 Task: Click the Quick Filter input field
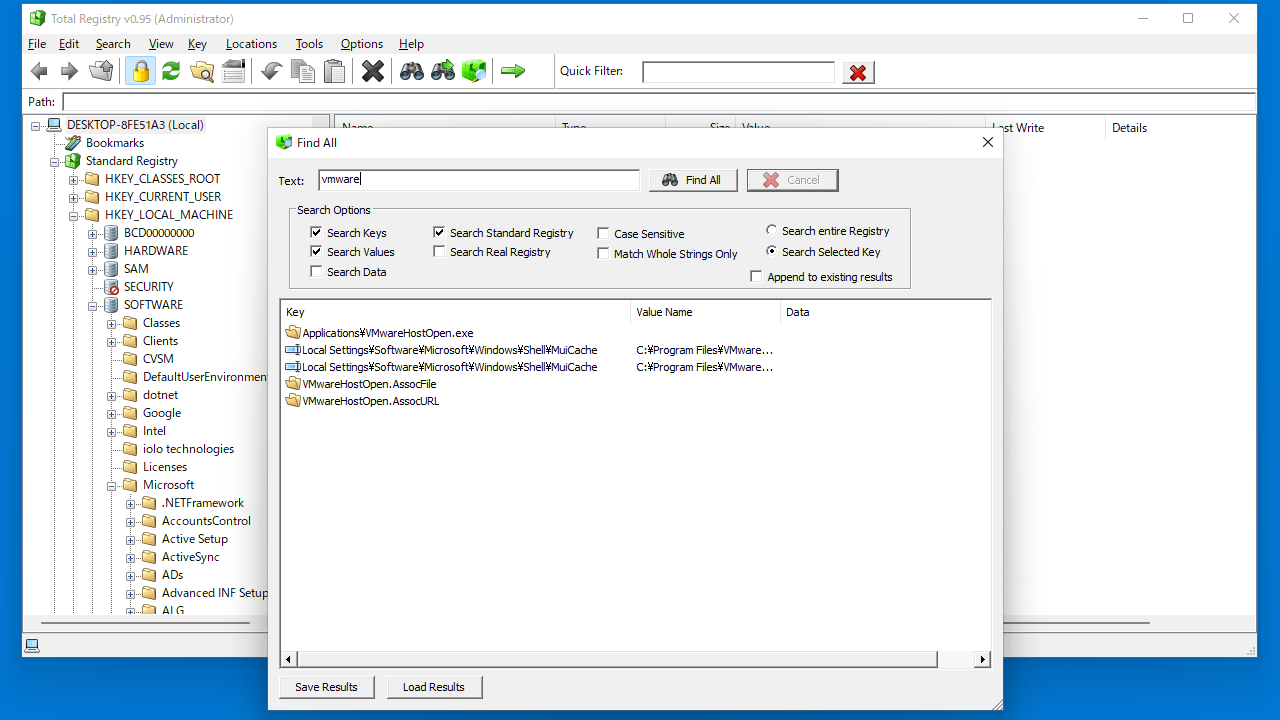(738, 72)
